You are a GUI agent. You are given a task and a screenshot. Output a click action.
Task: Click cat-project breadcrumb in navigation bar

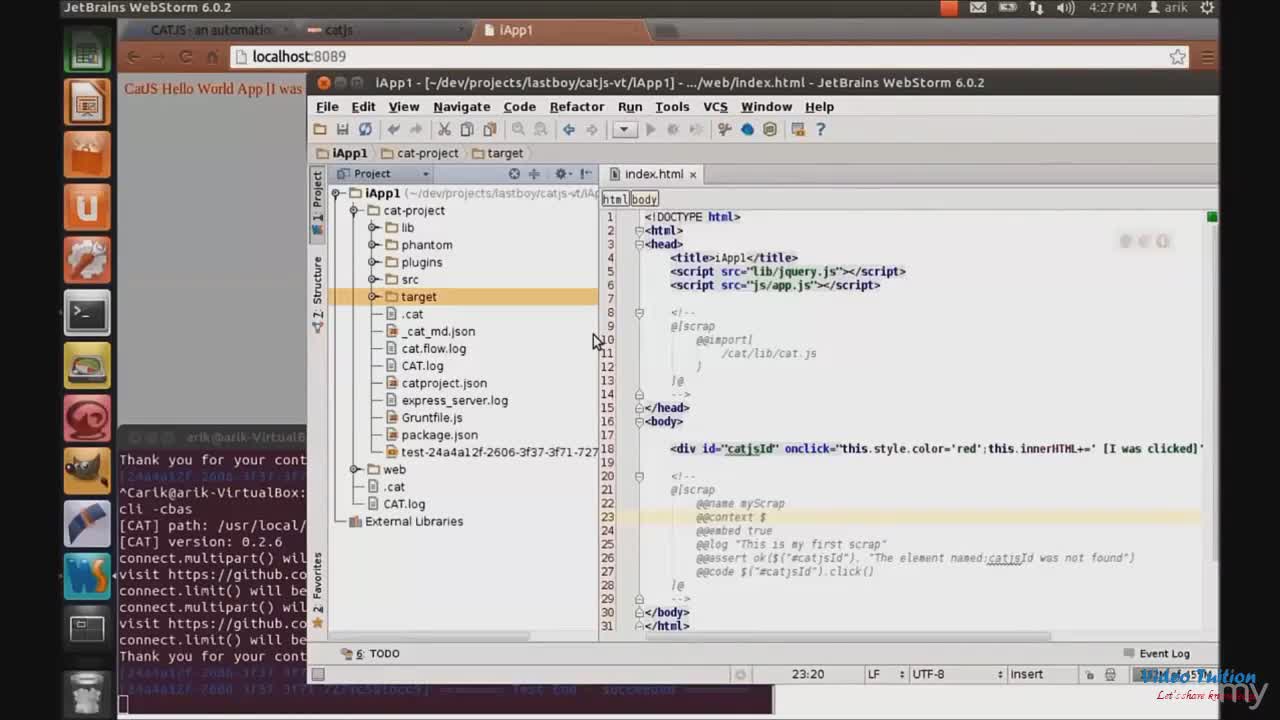pos(419,153)
